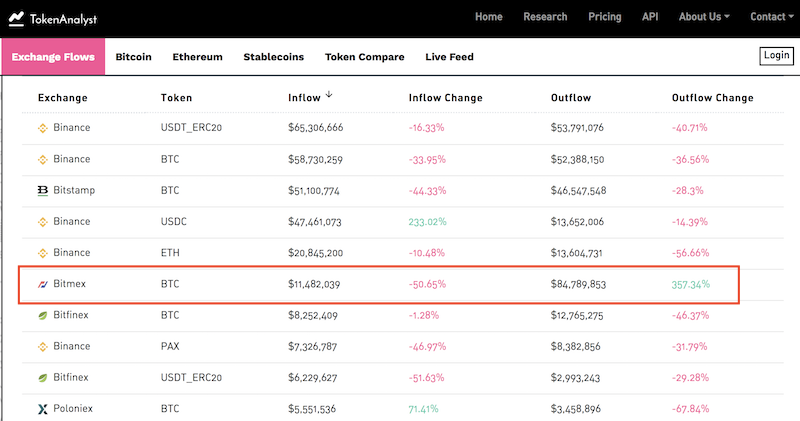Click Bitfinex icon in BTC row
The height and width of the screenshot is (421, 800).
[x=43, y=315]
